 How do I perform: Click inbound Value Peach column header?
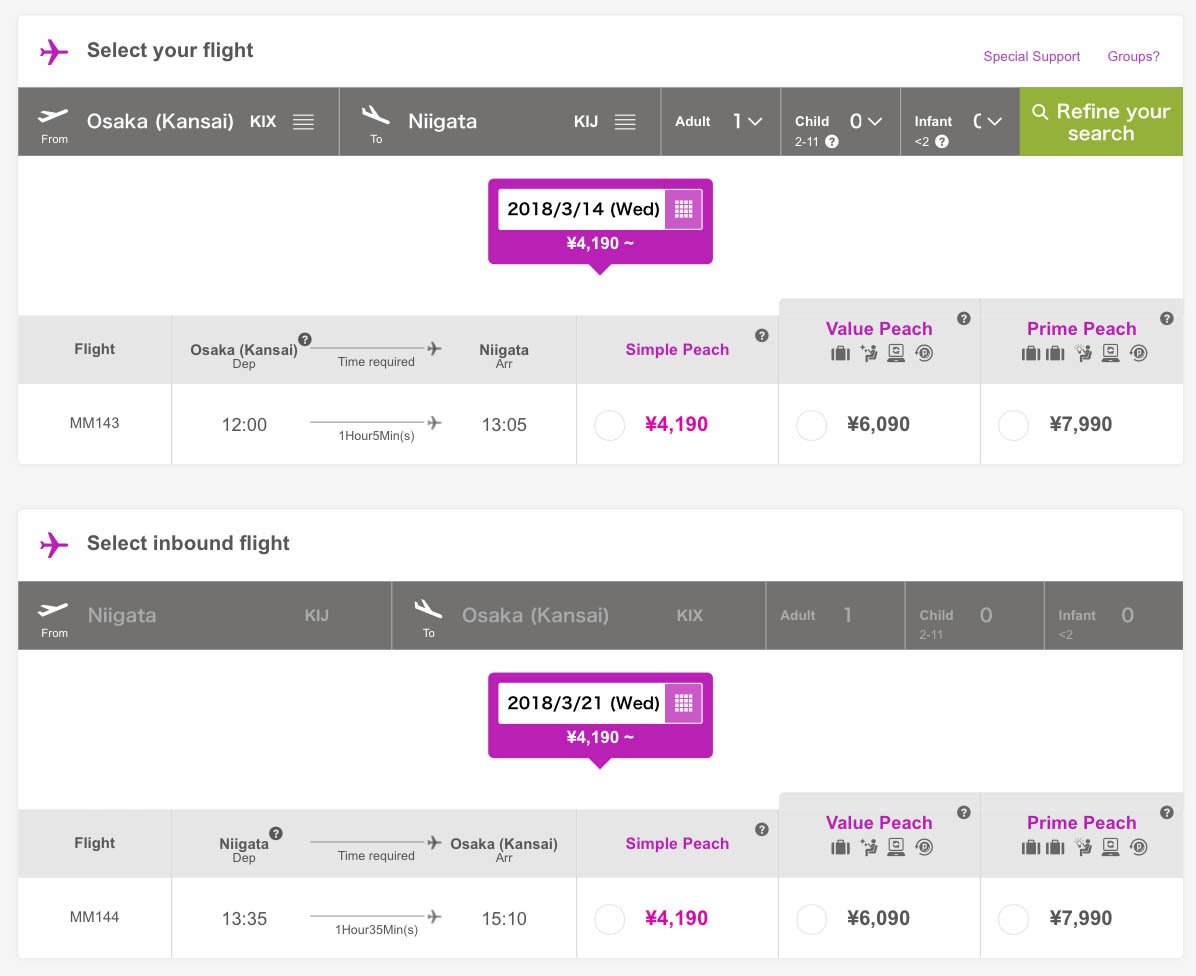click(x=879, y=823)
